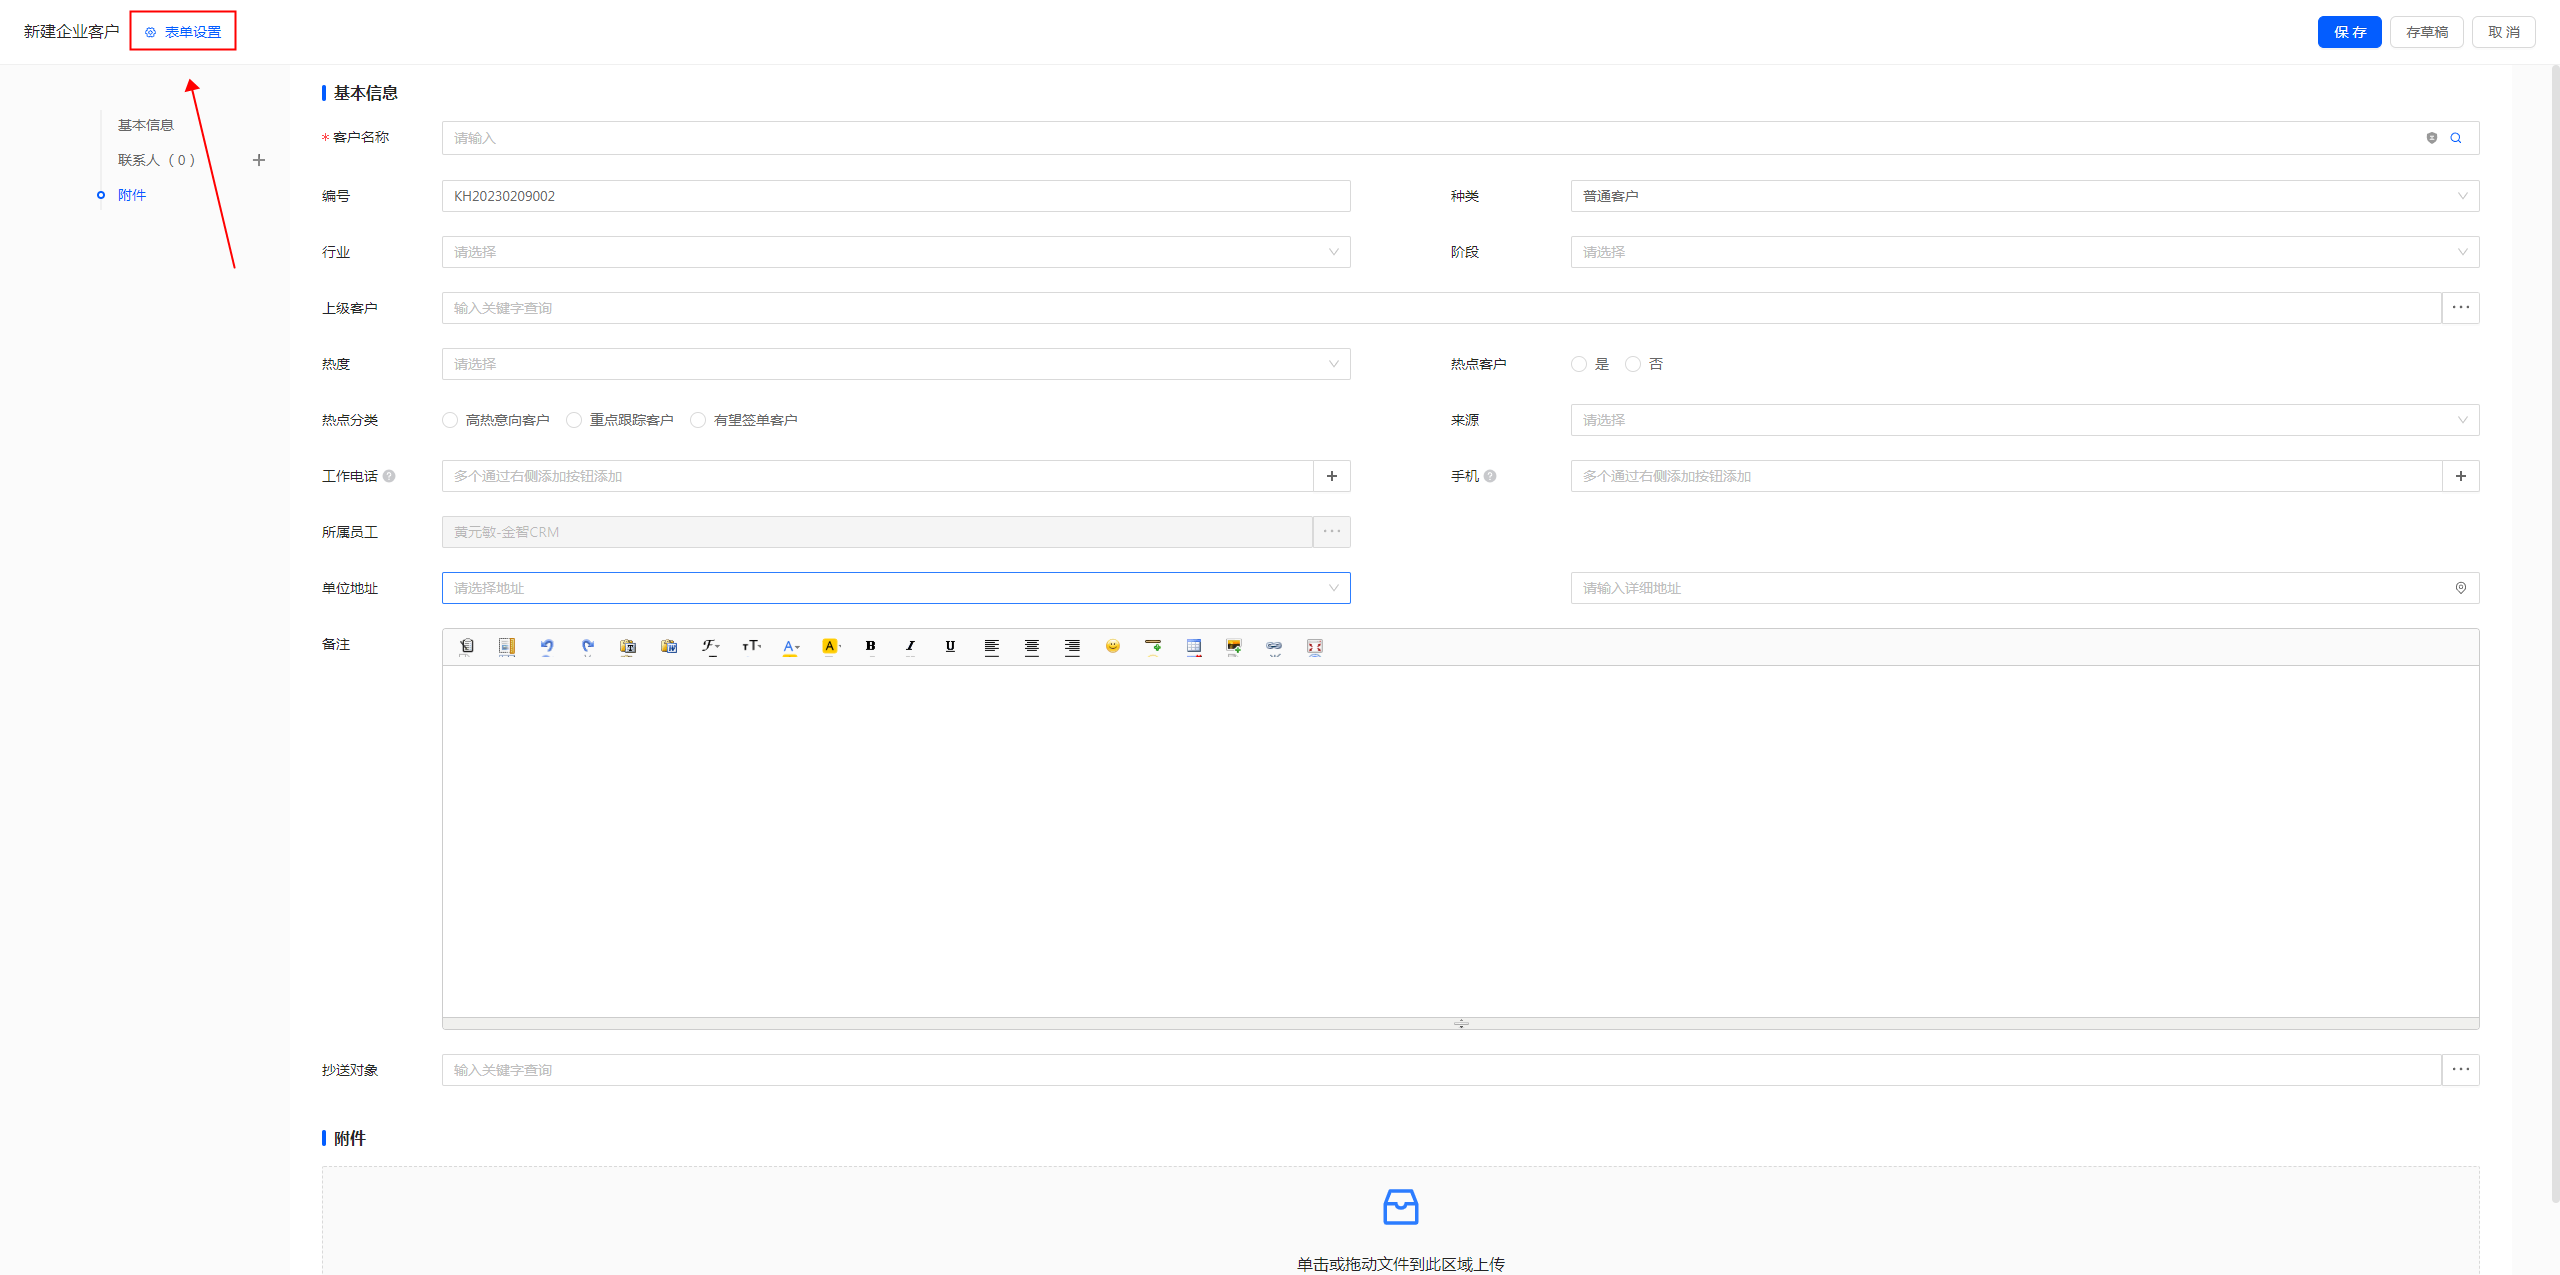The height and width of the screenshot is (1275, 2560).
Task: Open 所属员工 picker with ellipsis button
Action: (x=1332, y=532)
